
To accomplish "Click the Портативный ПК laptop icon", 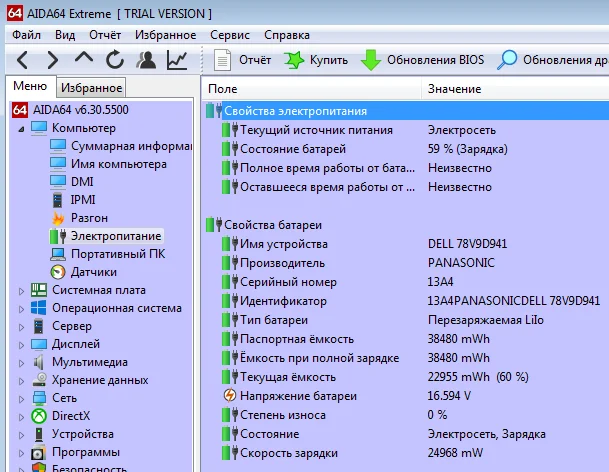I will click(x=58, y=254).
